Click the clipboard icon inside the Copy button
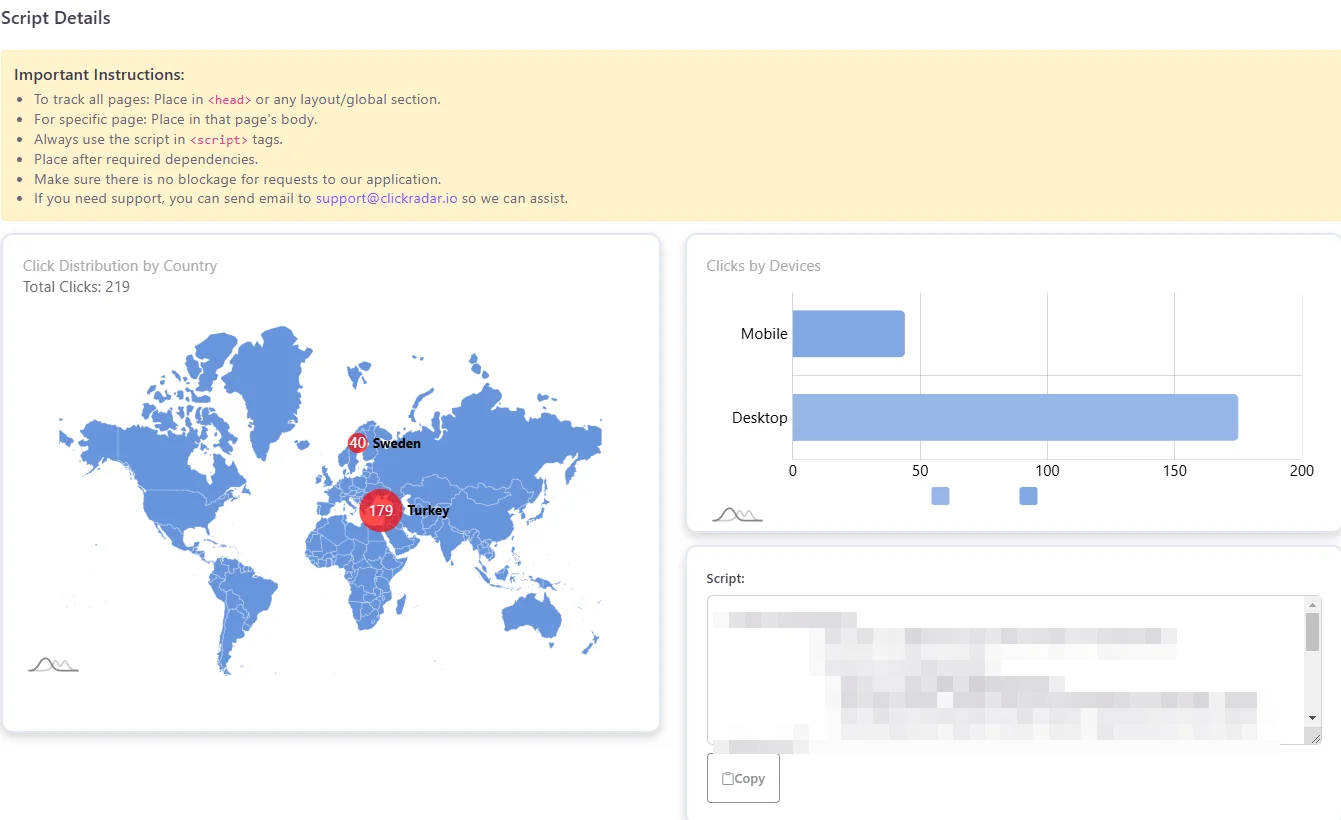This screenshot has height=820, width=1341. coord(729,777)
